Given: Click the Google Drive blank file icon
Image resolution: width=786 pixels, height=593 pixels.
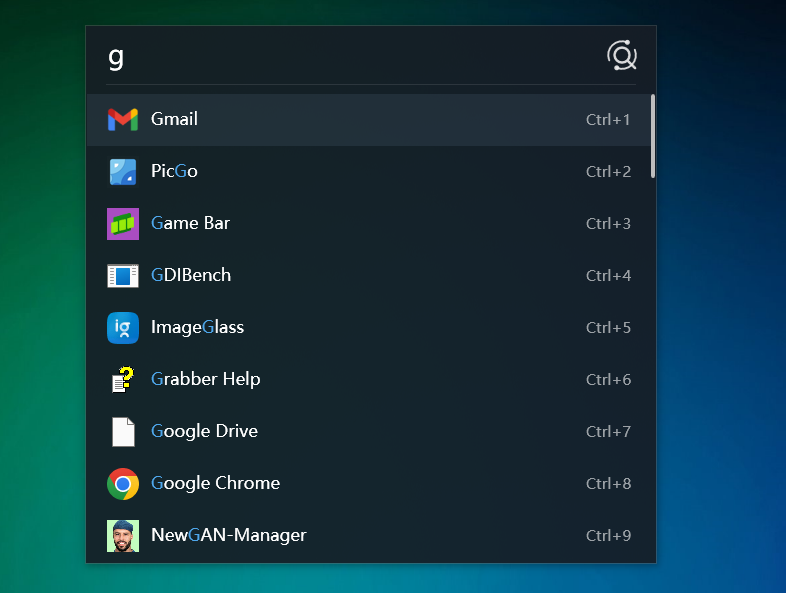Looking at the screenshot, I should [123, 432].
